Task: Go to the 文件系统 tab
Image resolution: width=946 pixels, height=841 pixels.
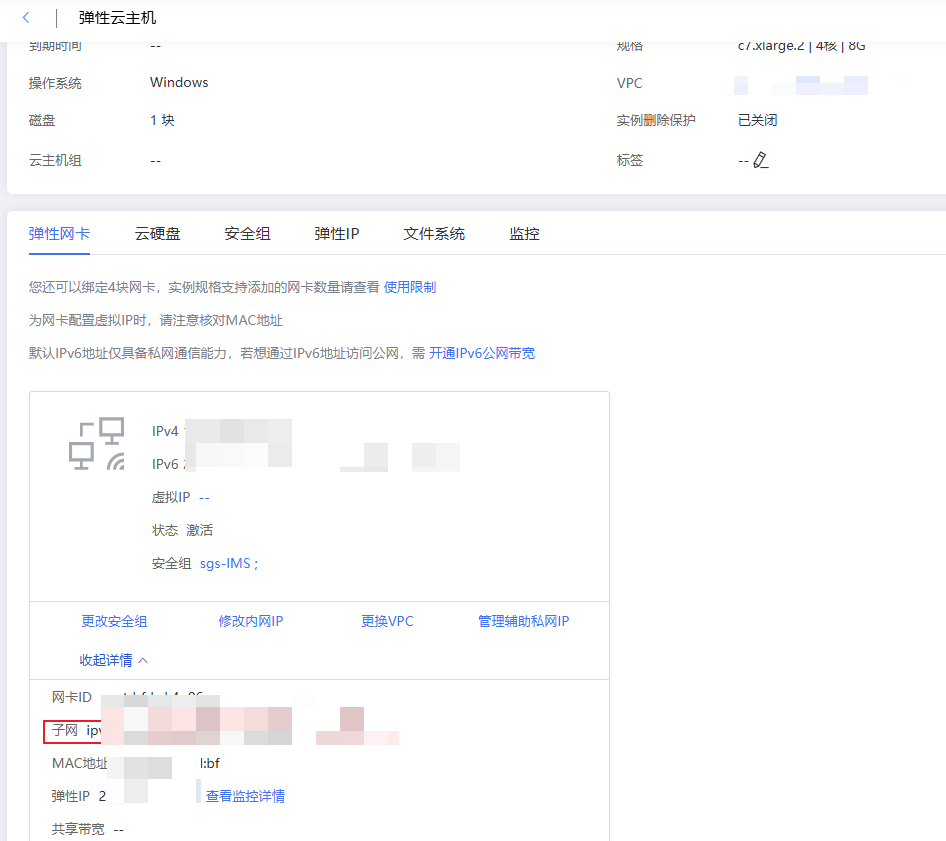Action: tap(434, 234)
